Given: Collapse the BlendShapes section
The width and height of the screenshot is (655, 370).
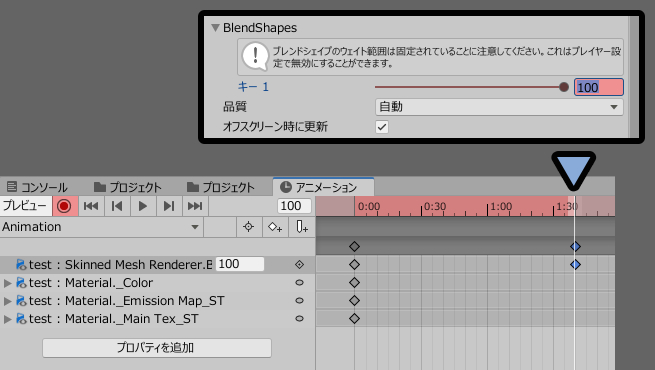Looking at the screenshot, I should click(x=215, y=28).
